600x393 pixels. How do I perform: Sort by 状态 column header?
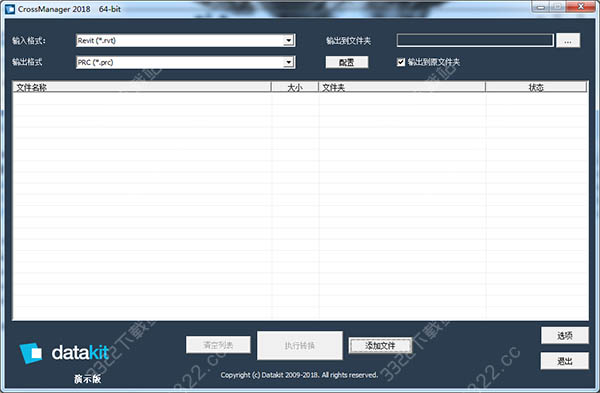pos(536,87)
